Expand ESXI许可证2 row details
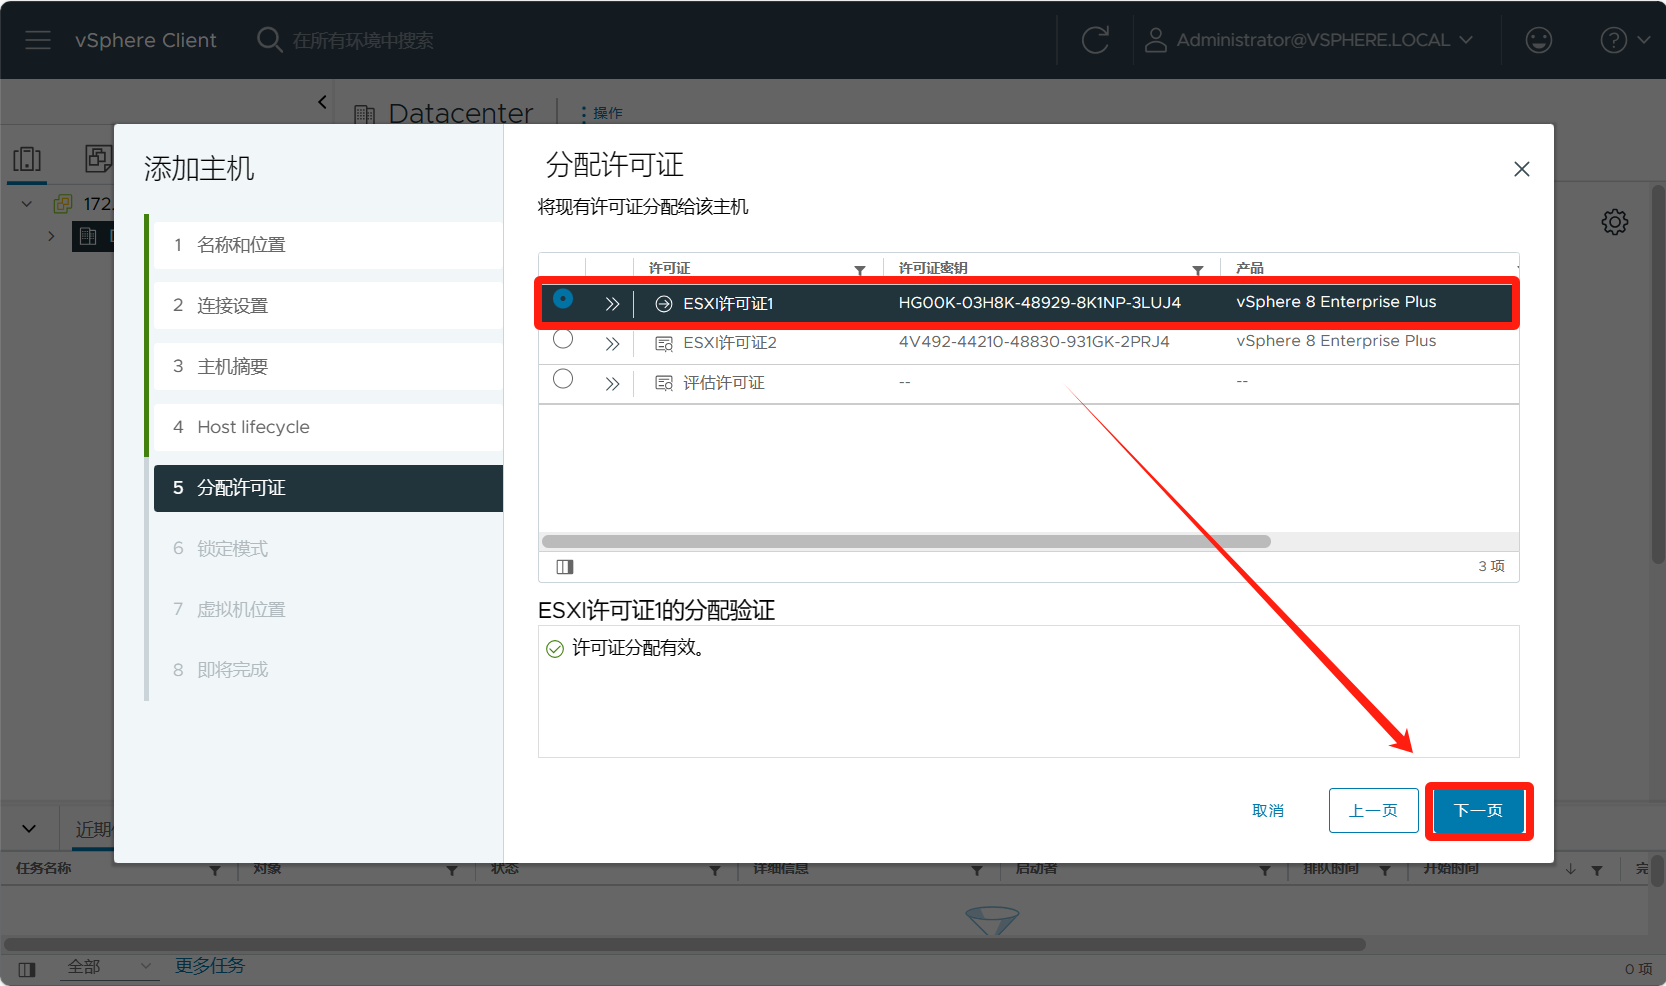1666x986 pixels. pyautogui.click(x=612, y=344)
